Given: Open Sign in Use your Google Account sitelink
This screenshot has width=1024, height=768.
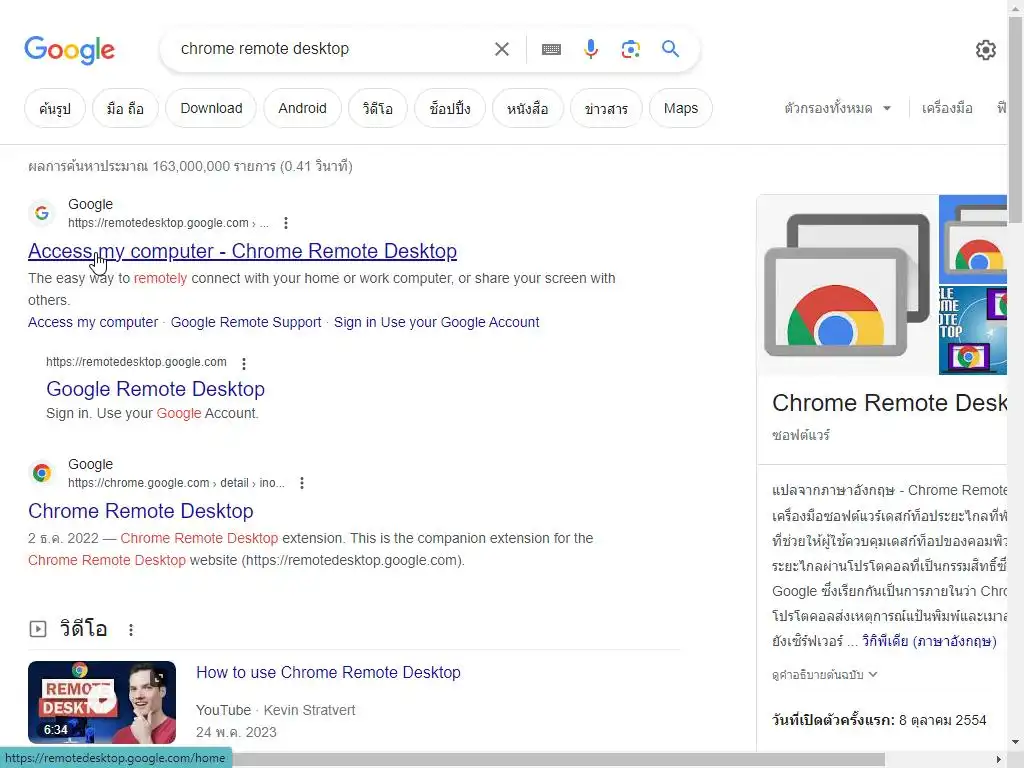Looking at the screenshot, I should pos(436,322).
